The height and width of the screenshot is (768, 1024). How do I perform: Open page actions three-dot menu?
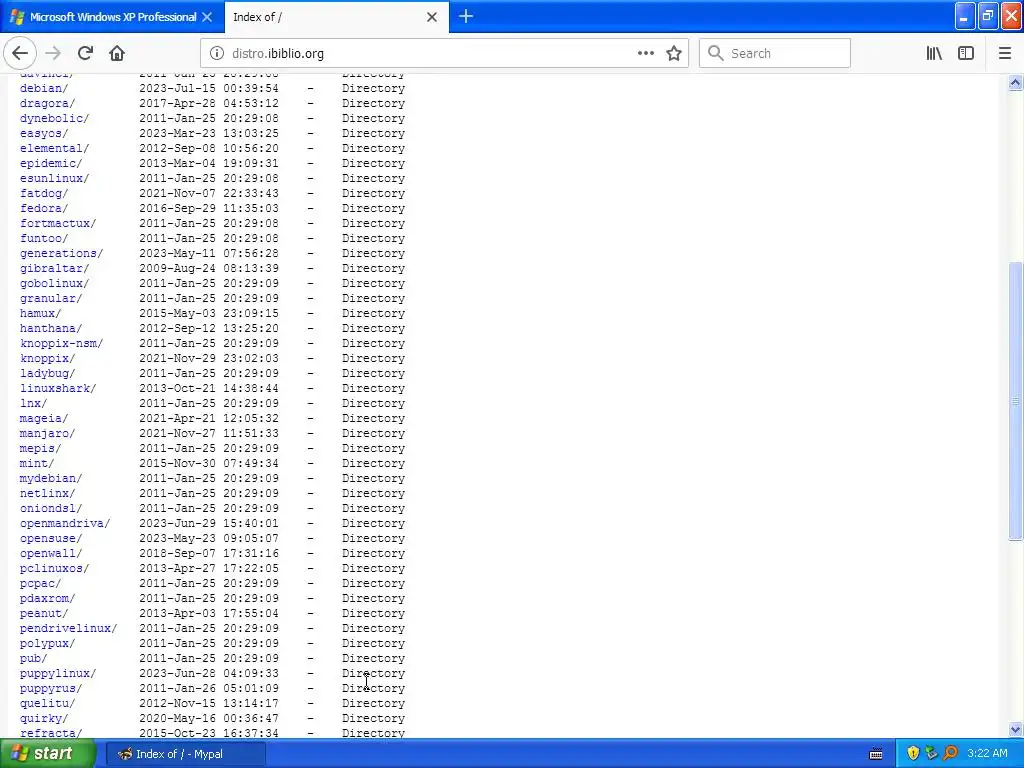[646, 54]
